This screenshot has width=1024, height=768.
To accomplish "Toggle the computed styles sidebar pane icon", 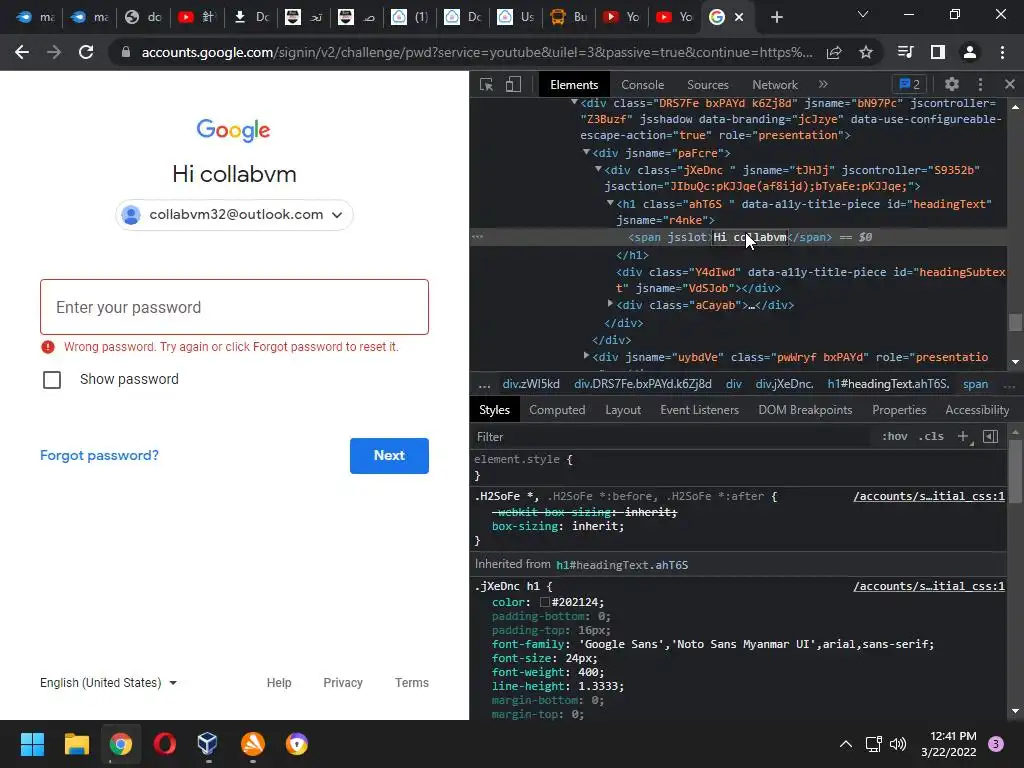I will pos(990,436).
